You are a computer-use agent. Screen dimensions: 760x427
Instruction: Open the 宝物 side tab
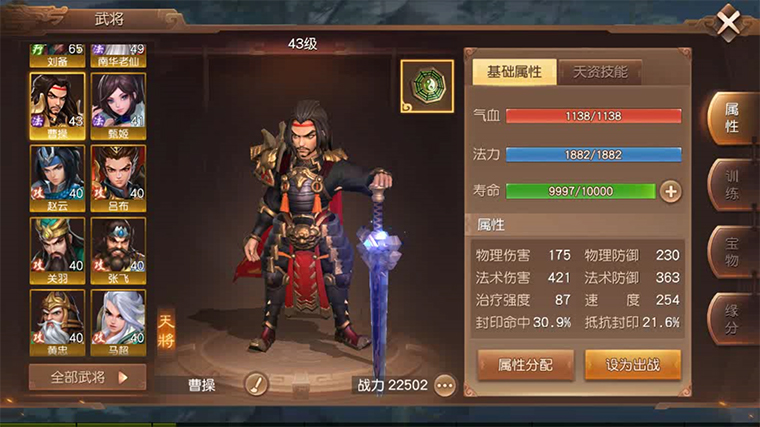(x=731, y=252)
